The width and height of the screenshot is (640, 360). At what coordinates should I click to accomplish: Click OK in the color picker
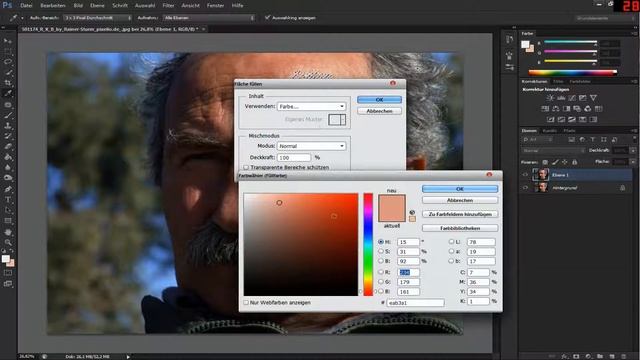[460, 189]
